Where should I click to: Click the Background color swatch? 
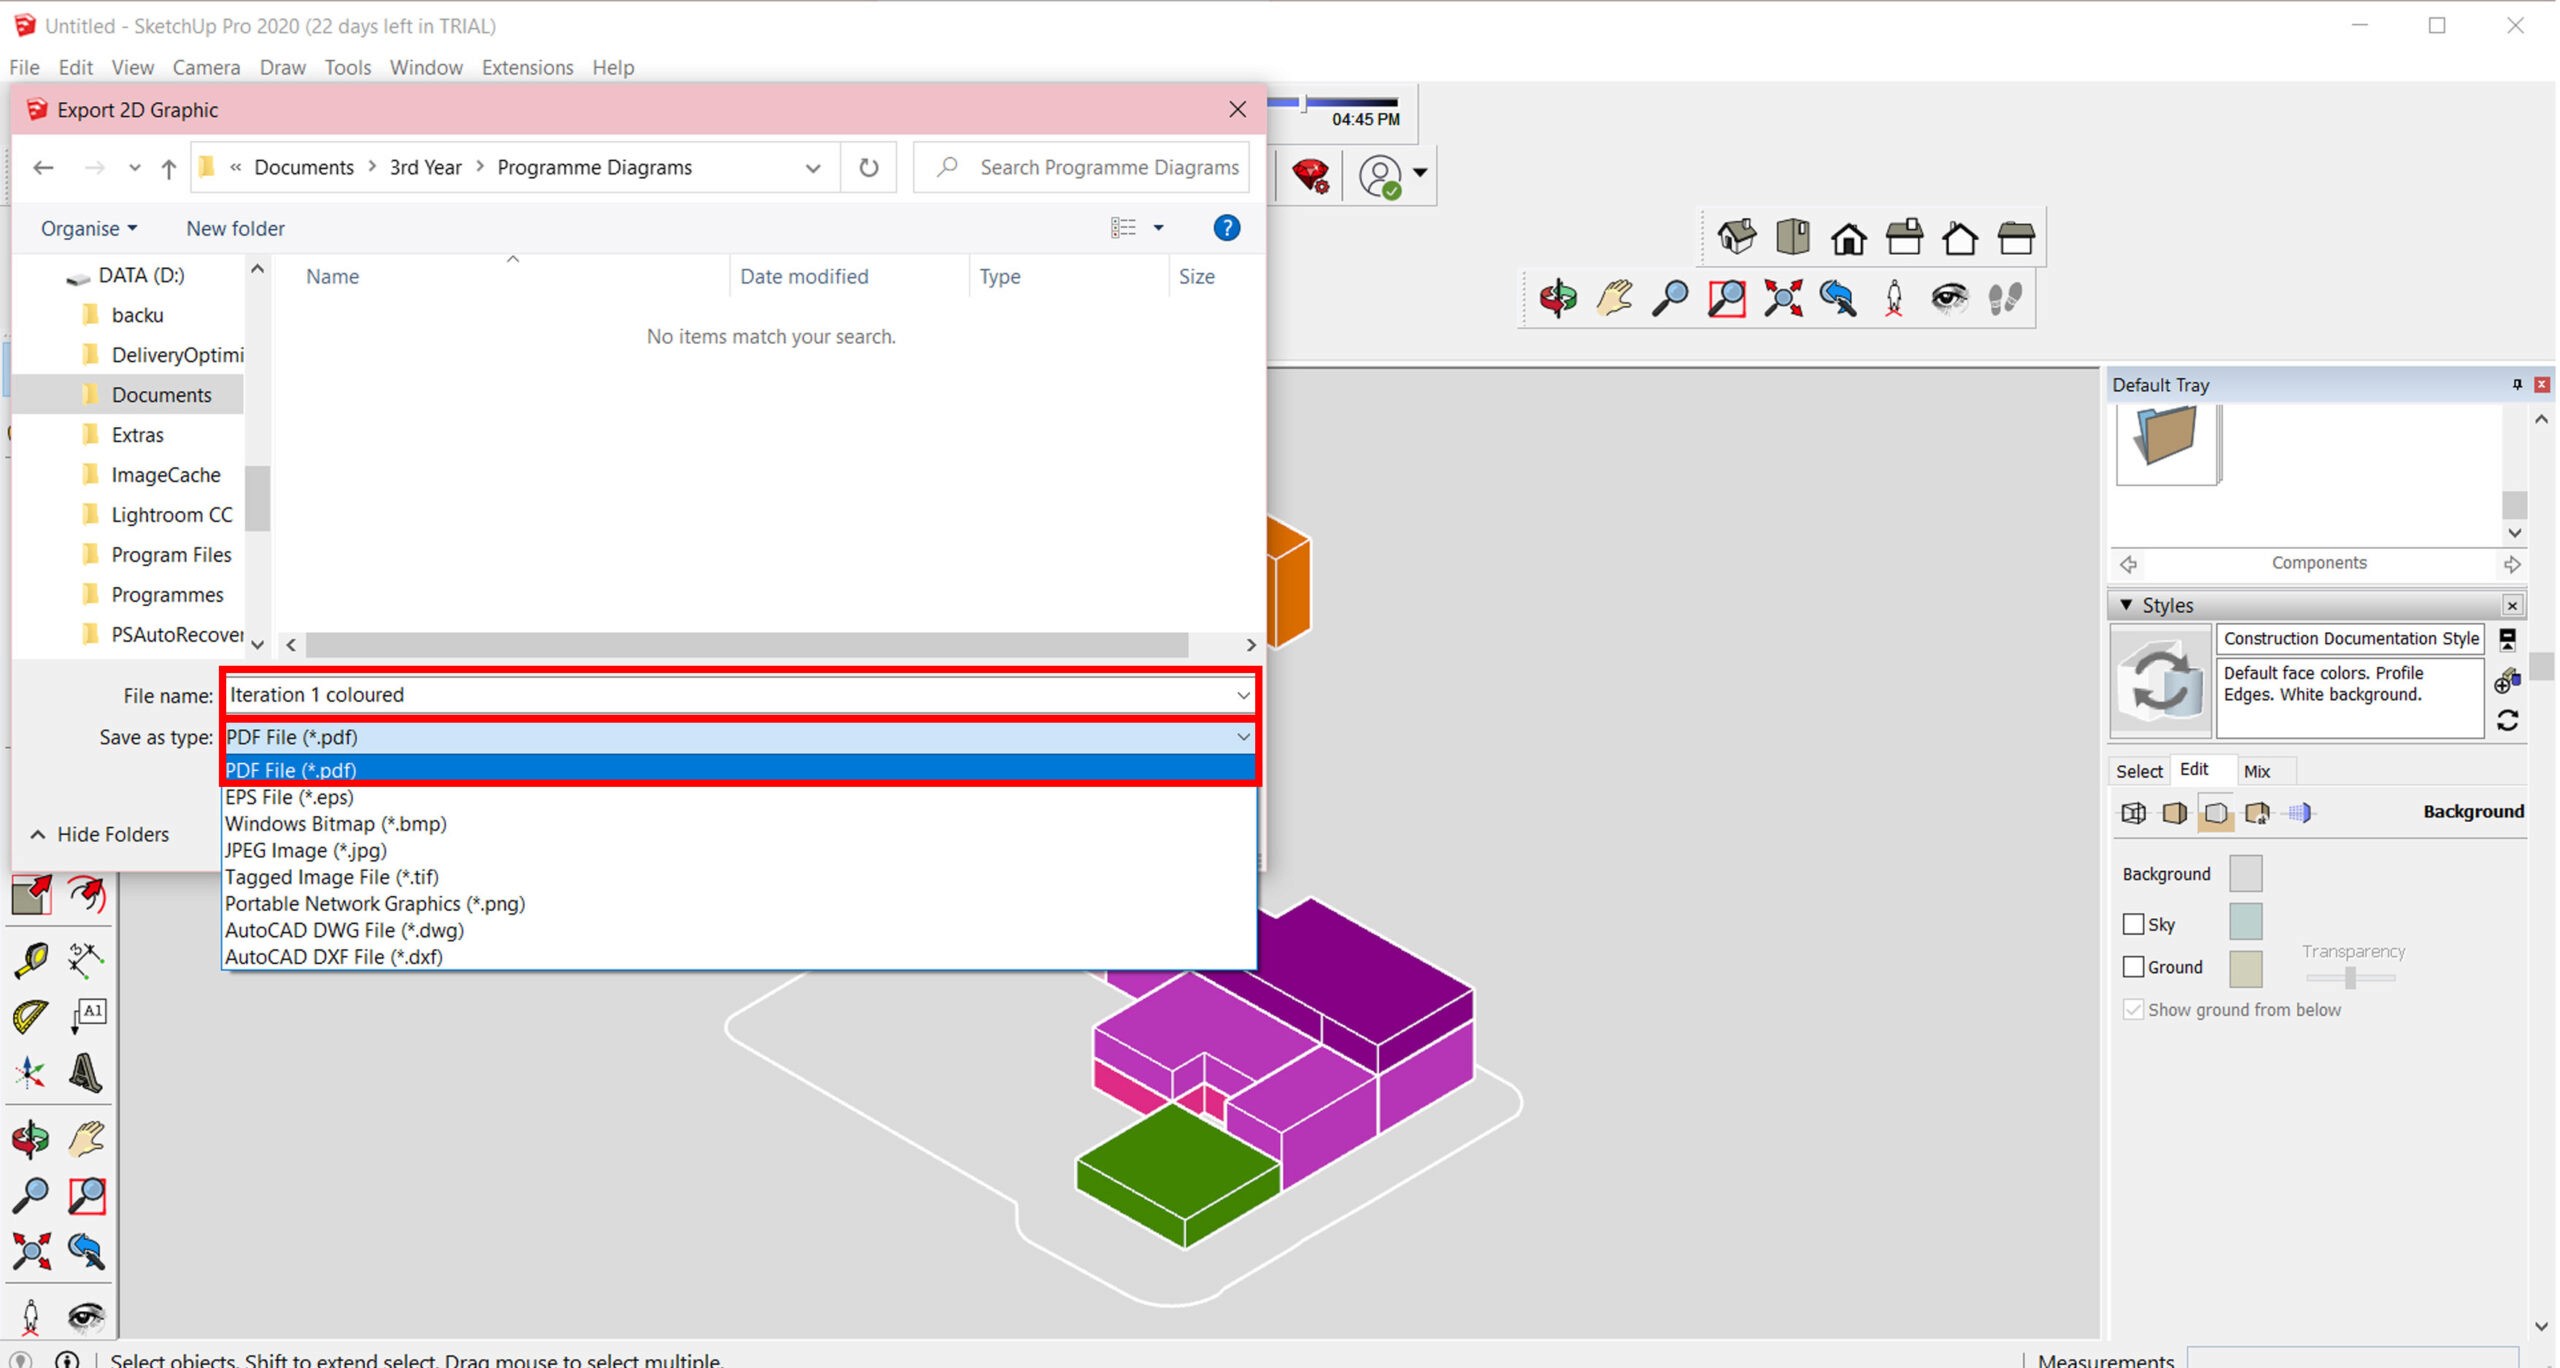pos(2245,873)
